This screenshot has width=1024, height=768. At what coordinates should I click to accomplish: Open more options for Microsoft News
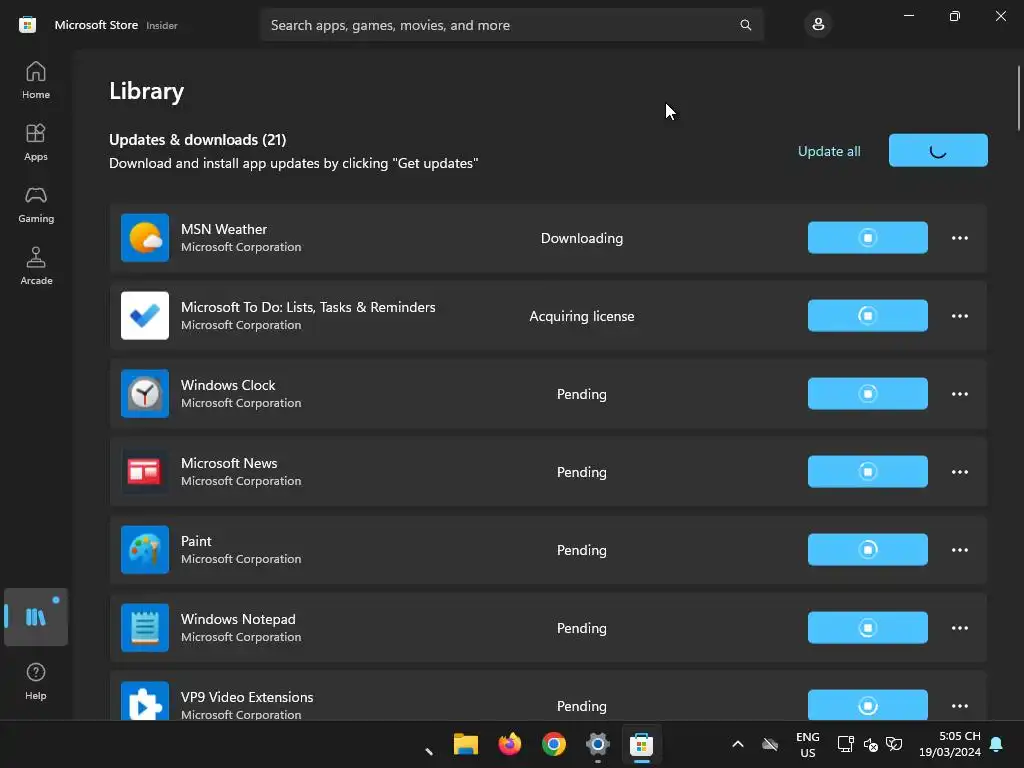pos(959,472)
